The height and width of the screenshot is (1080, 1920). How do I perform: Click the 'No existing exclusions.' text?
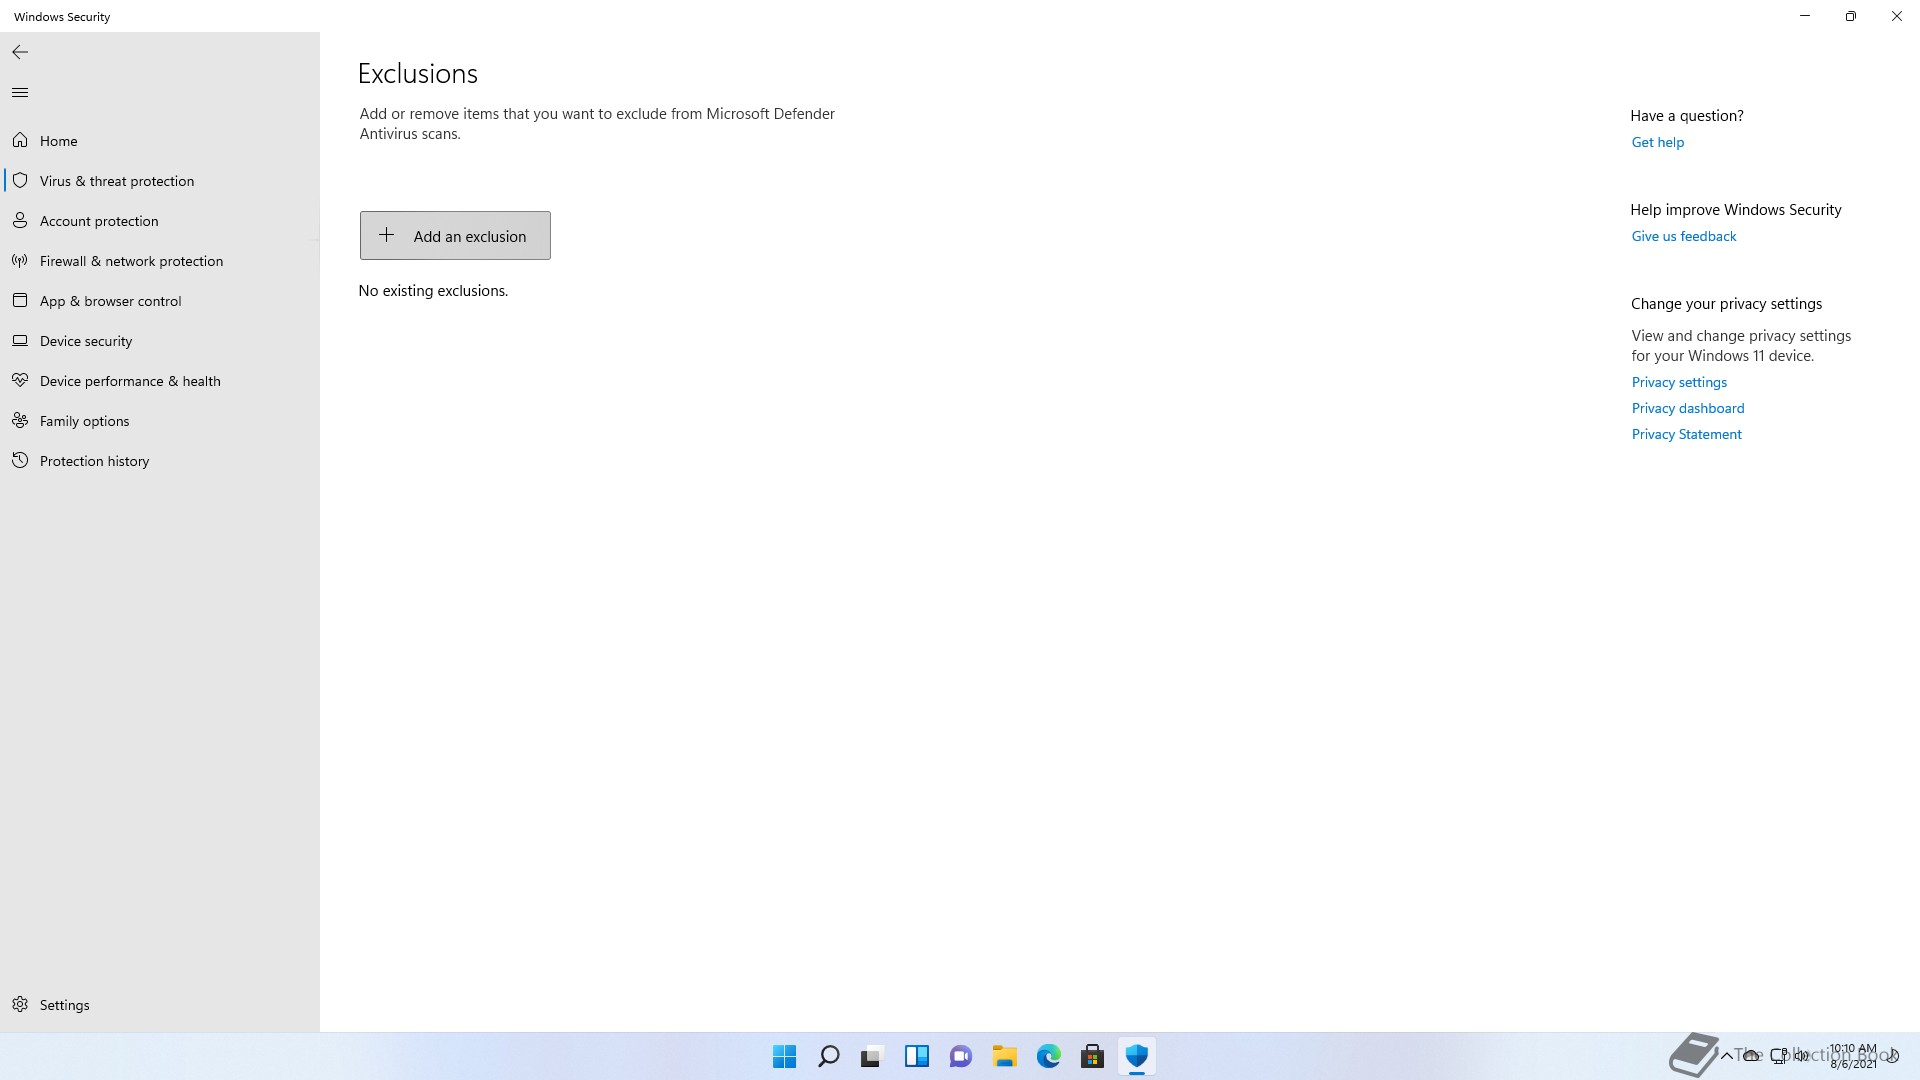point(433,291)
